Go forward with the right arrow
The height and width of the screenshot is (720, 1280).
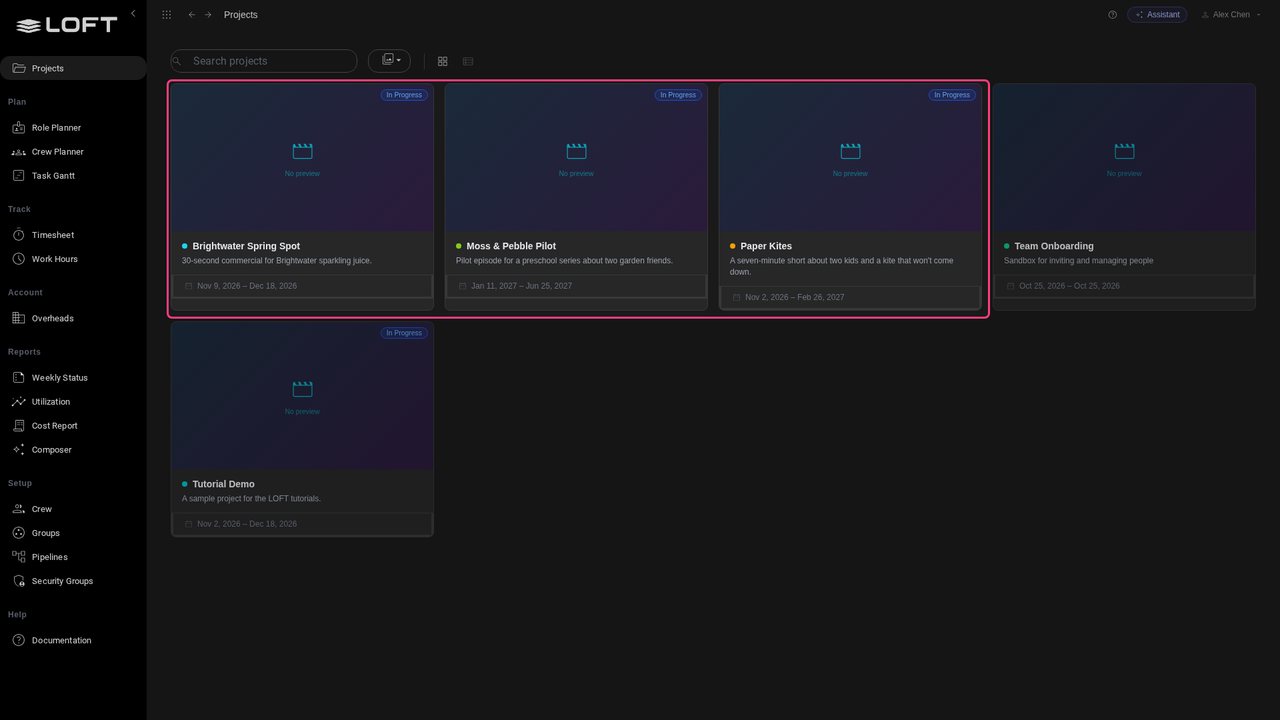pyautogui.click(x=208, y=15)
